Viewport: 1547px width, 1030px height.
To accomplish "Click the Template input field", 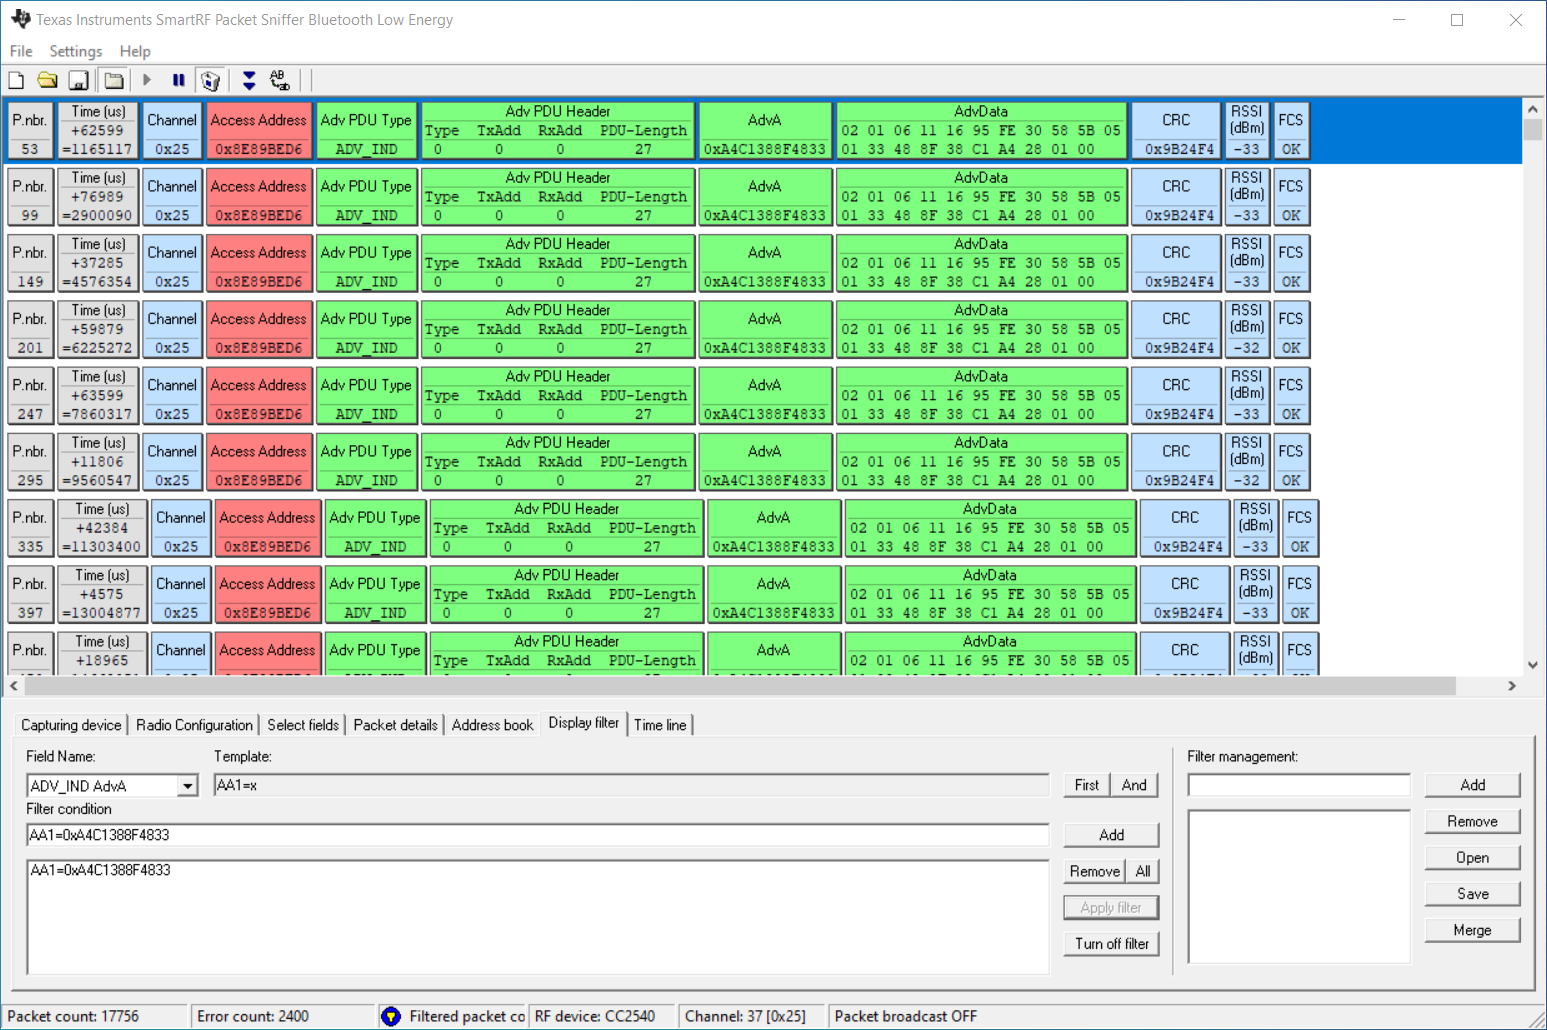I will (x=631, y=786).
